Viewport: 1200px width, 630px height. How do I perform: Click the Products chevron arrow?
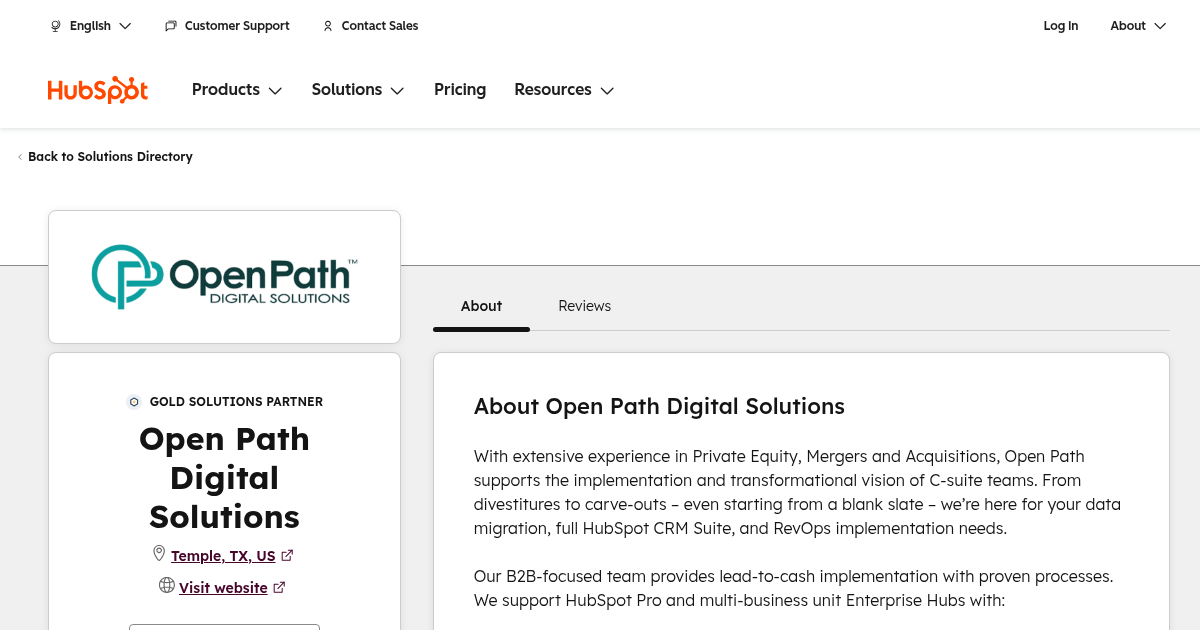(x=275, y=91)
